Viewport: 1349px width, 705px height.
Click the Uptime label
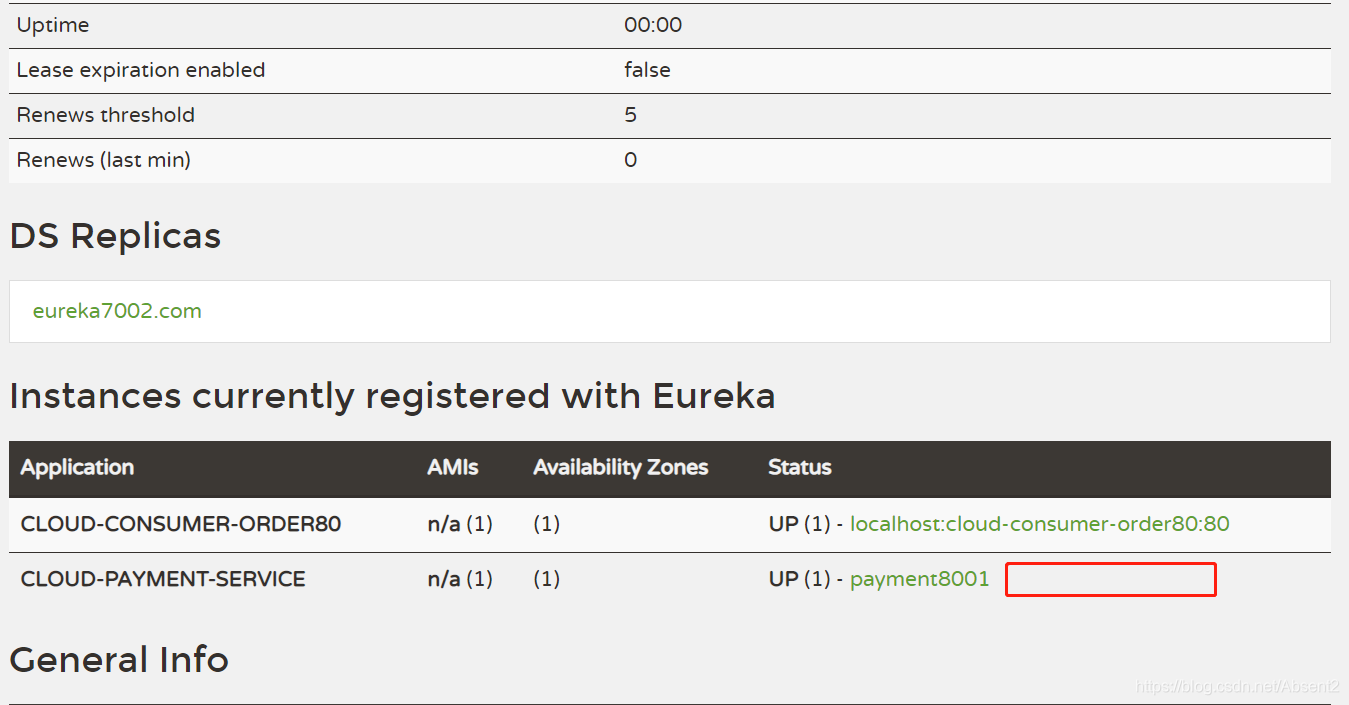coord(53,26)
